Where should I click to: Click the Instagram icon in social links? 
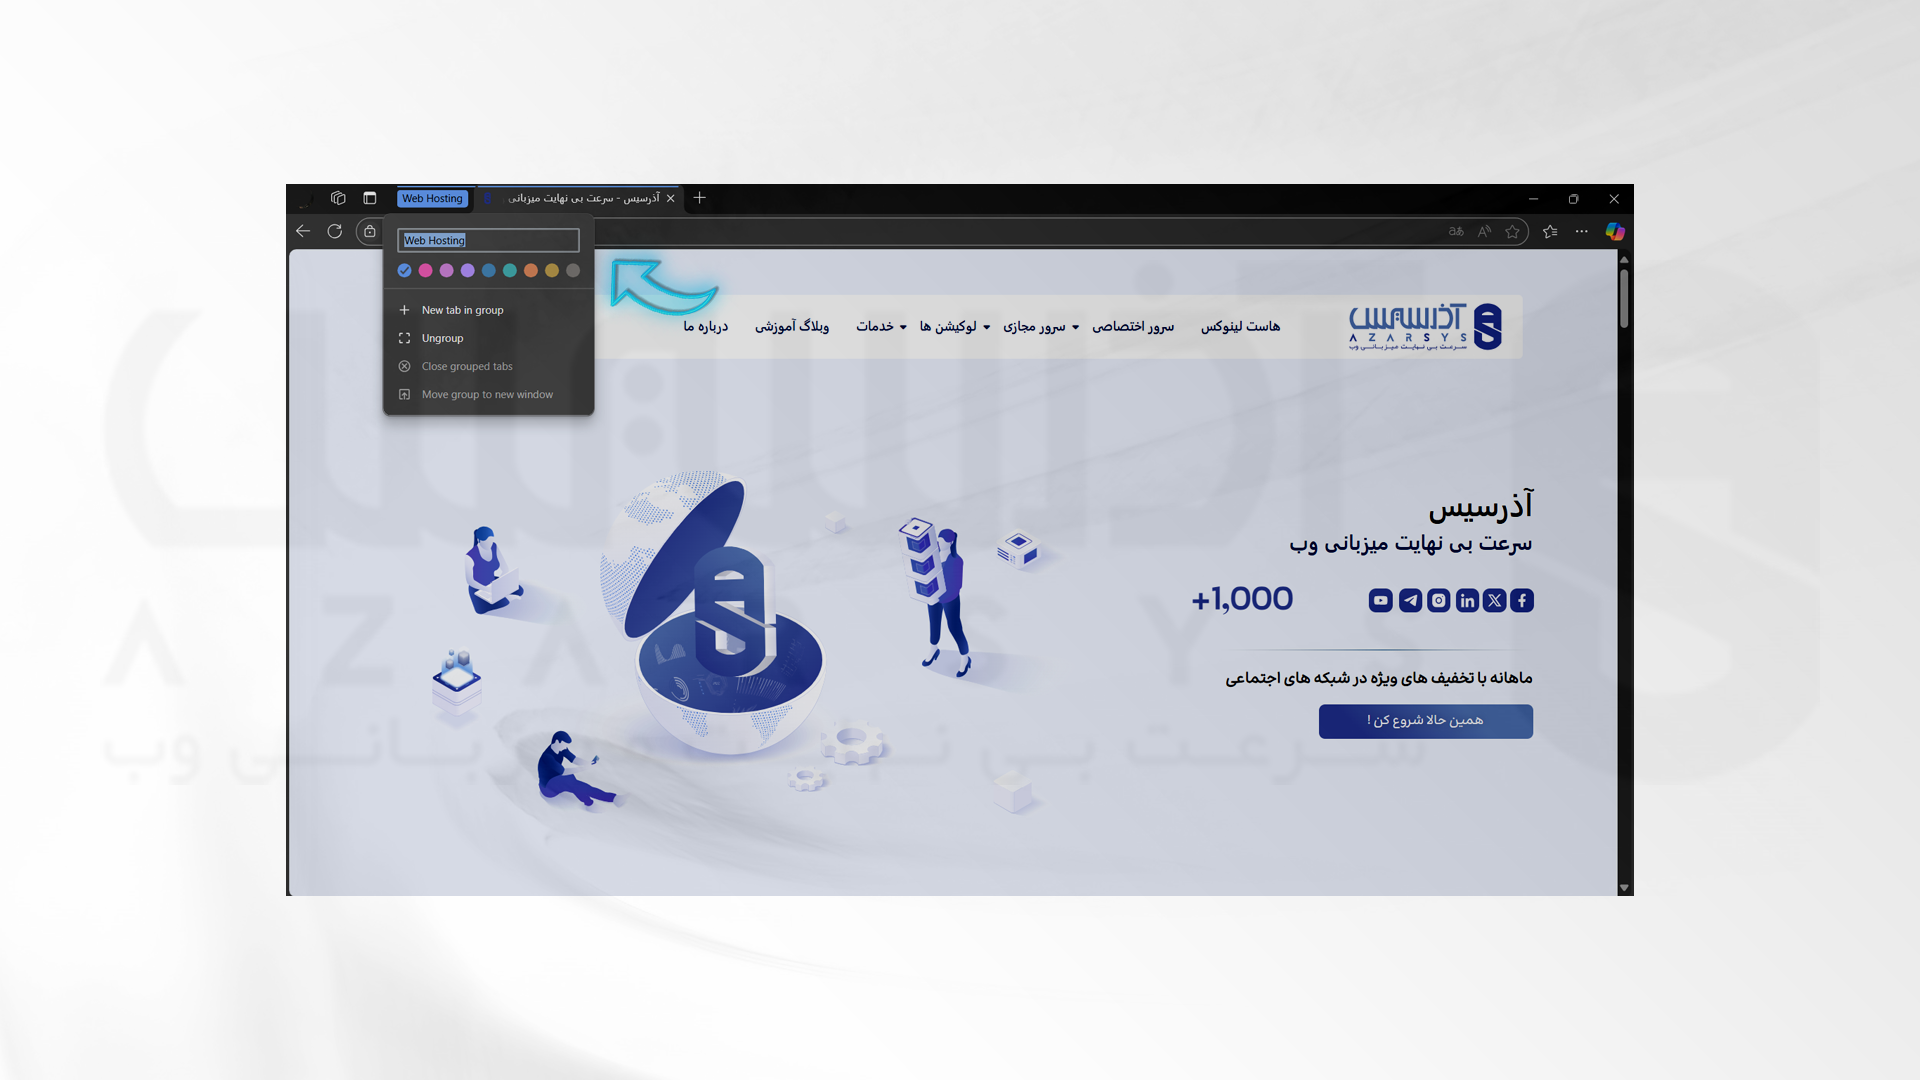click(x=1437, y=600)
